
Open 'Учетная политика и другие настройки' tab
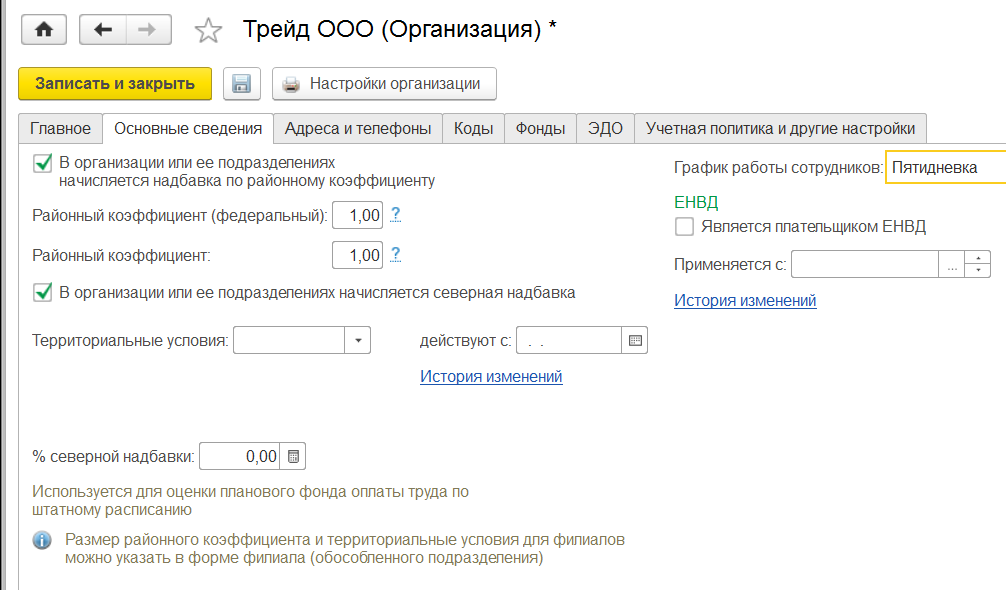click(780, 129)
